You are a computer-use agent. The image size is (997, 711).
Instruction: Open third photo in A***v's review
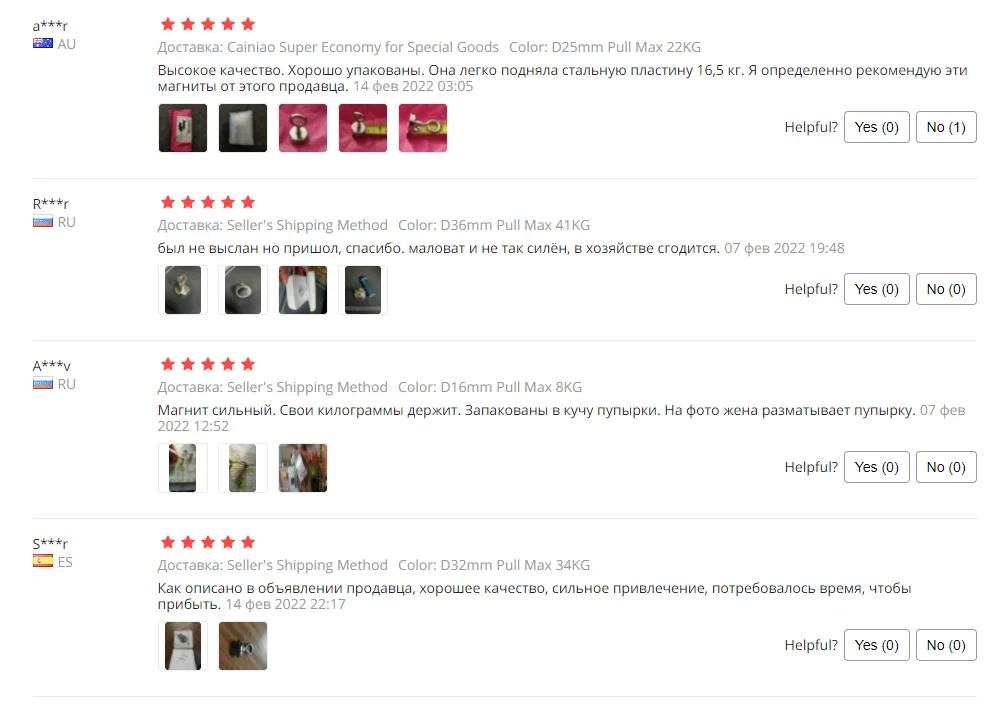point(303,468)
